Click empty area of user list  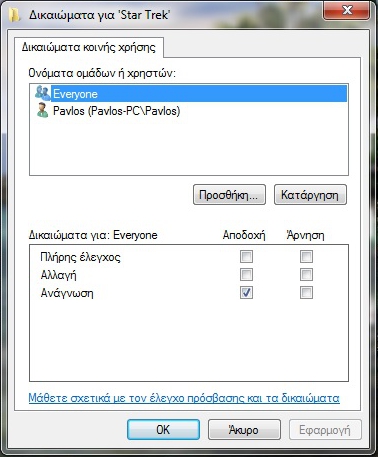coord(189,147)
